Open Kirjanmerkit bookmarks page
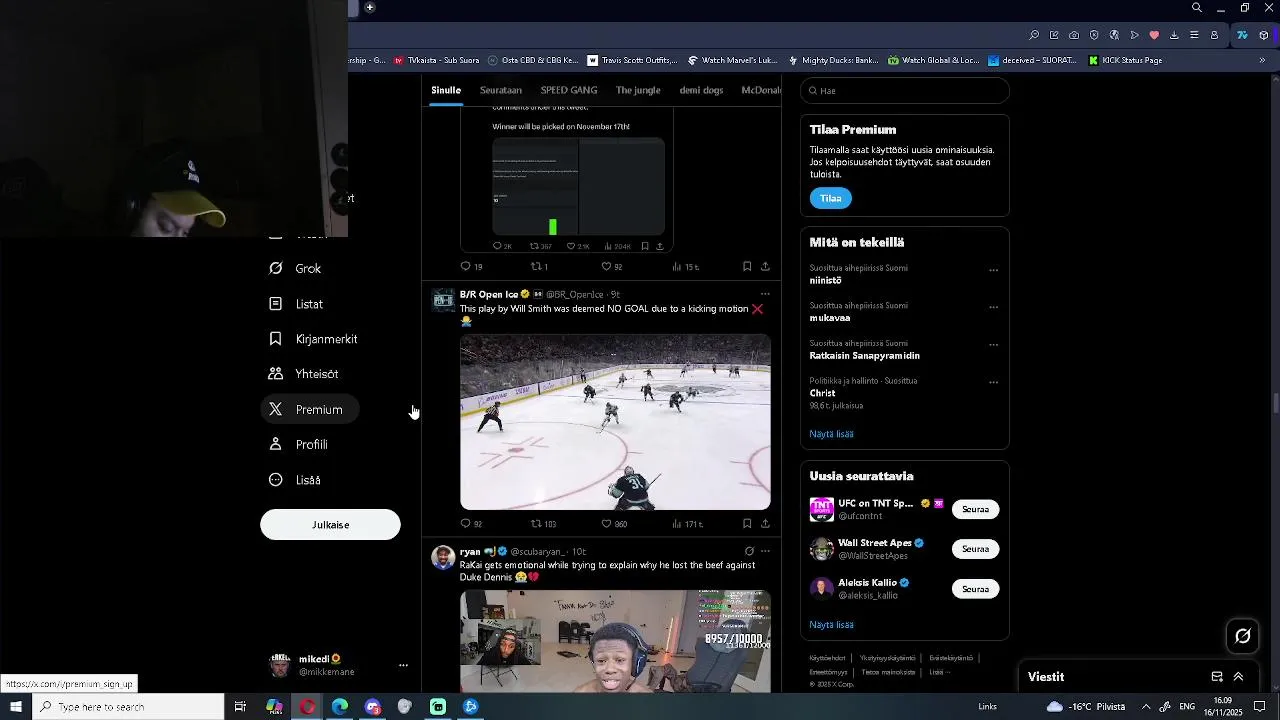Image resolution: width=1280 pixels, height=720 pixels. (x=313, y=339)
